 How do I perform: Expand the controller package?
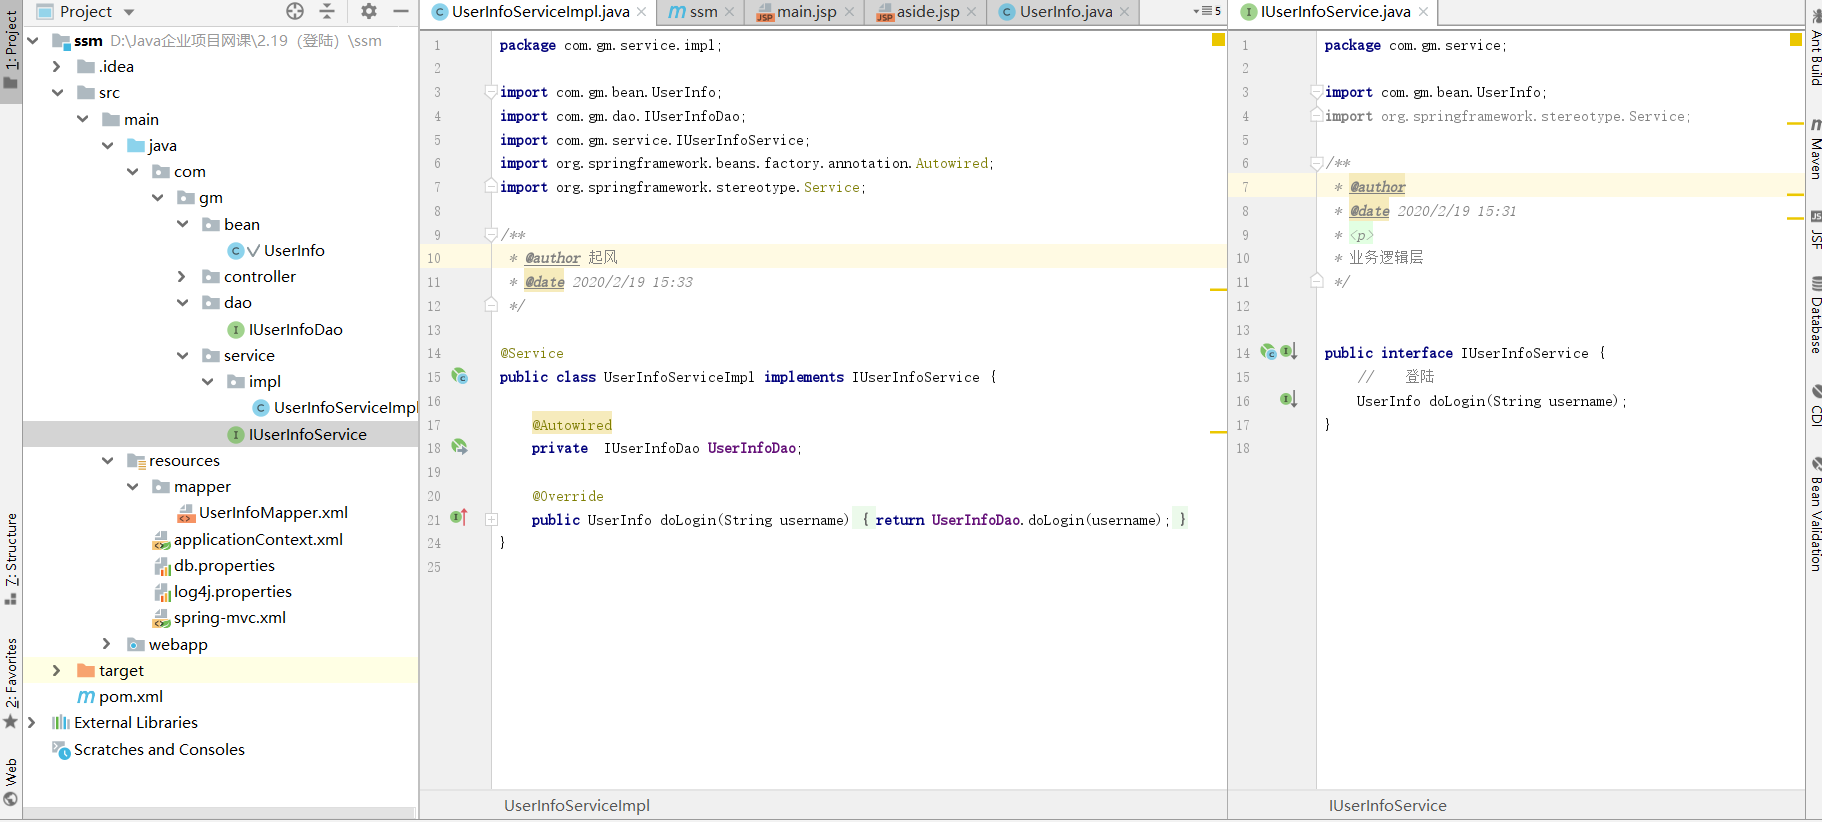182,276
